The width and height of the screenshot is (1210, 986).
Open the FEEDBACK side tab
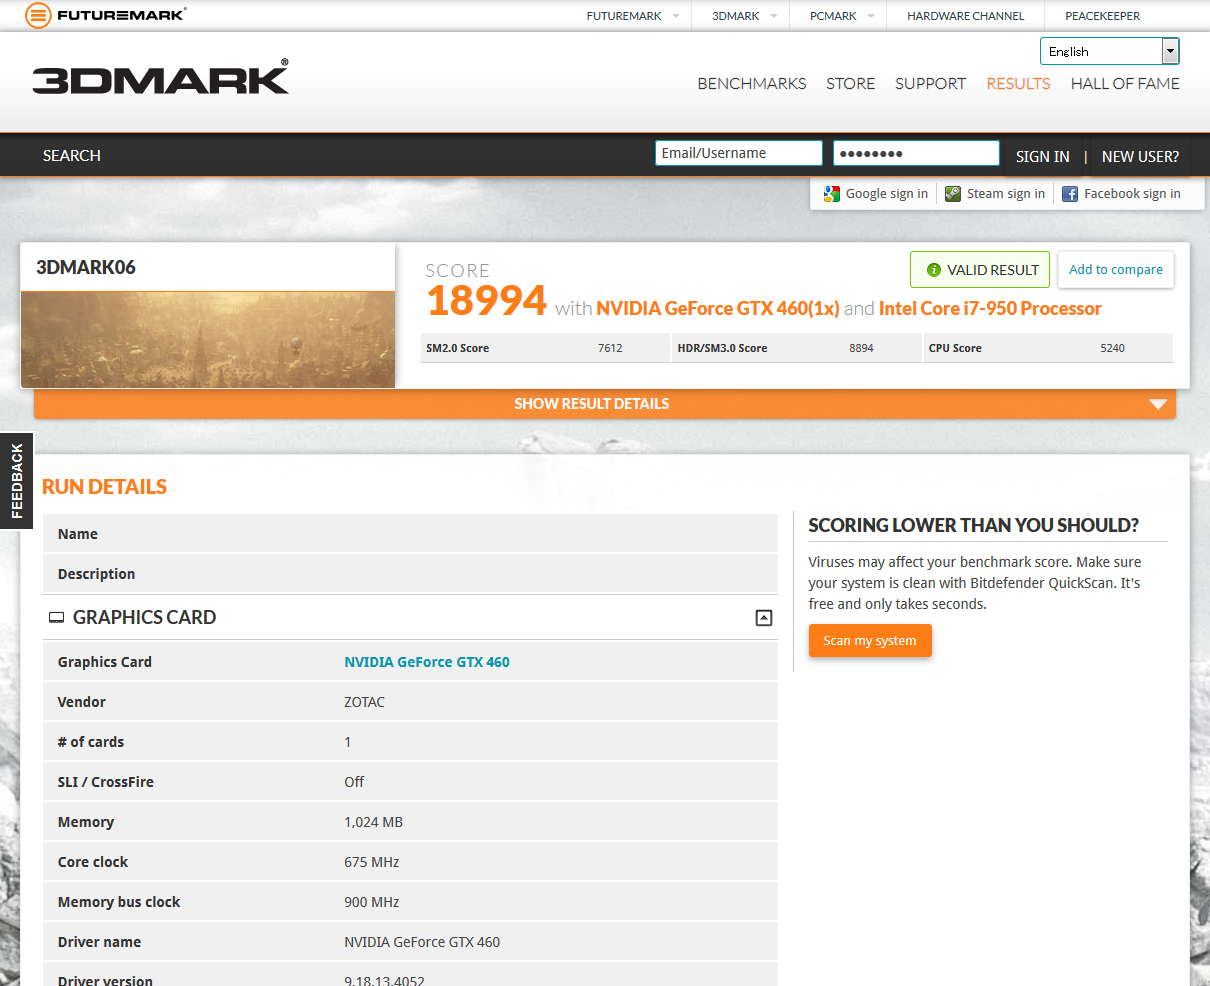pyautogui.click(x=16, y=481)
